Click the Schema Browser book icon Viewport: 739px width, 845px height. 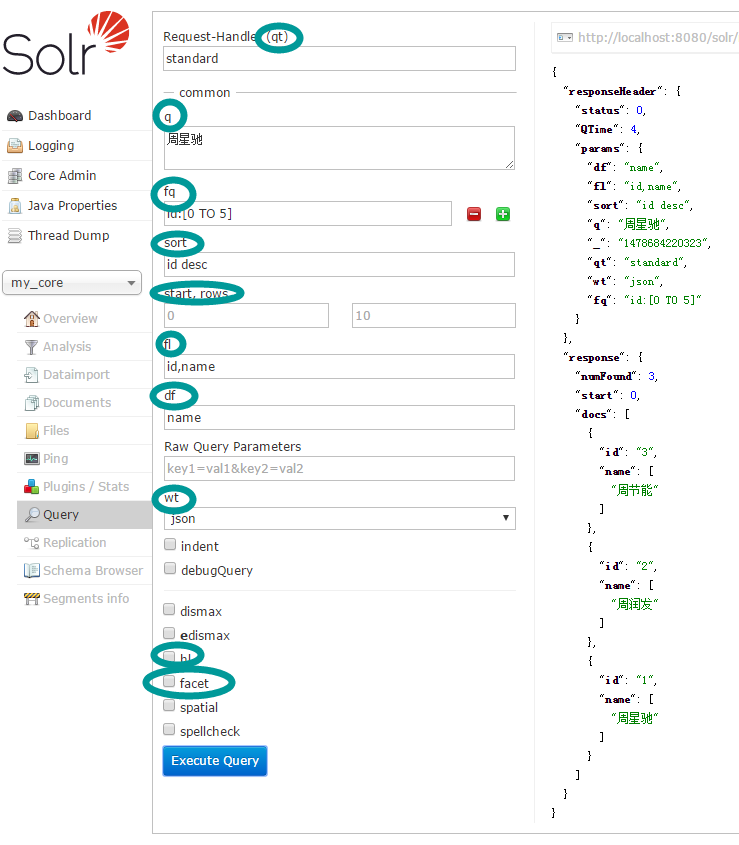tap(32, 571)
